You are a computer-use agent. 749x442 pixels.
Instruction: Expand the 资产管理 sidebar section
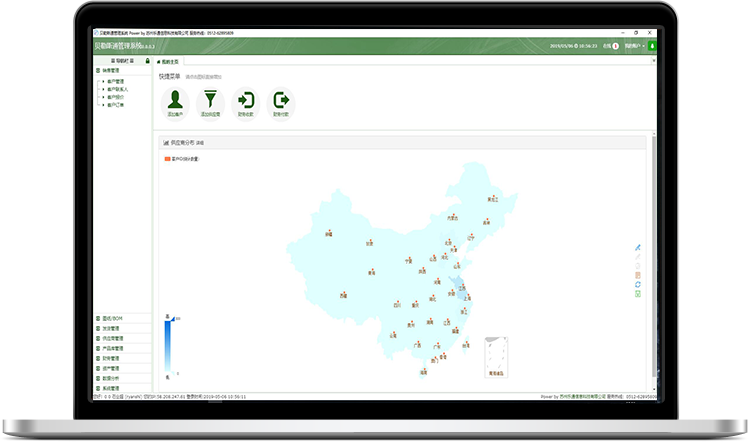(123, 368)
